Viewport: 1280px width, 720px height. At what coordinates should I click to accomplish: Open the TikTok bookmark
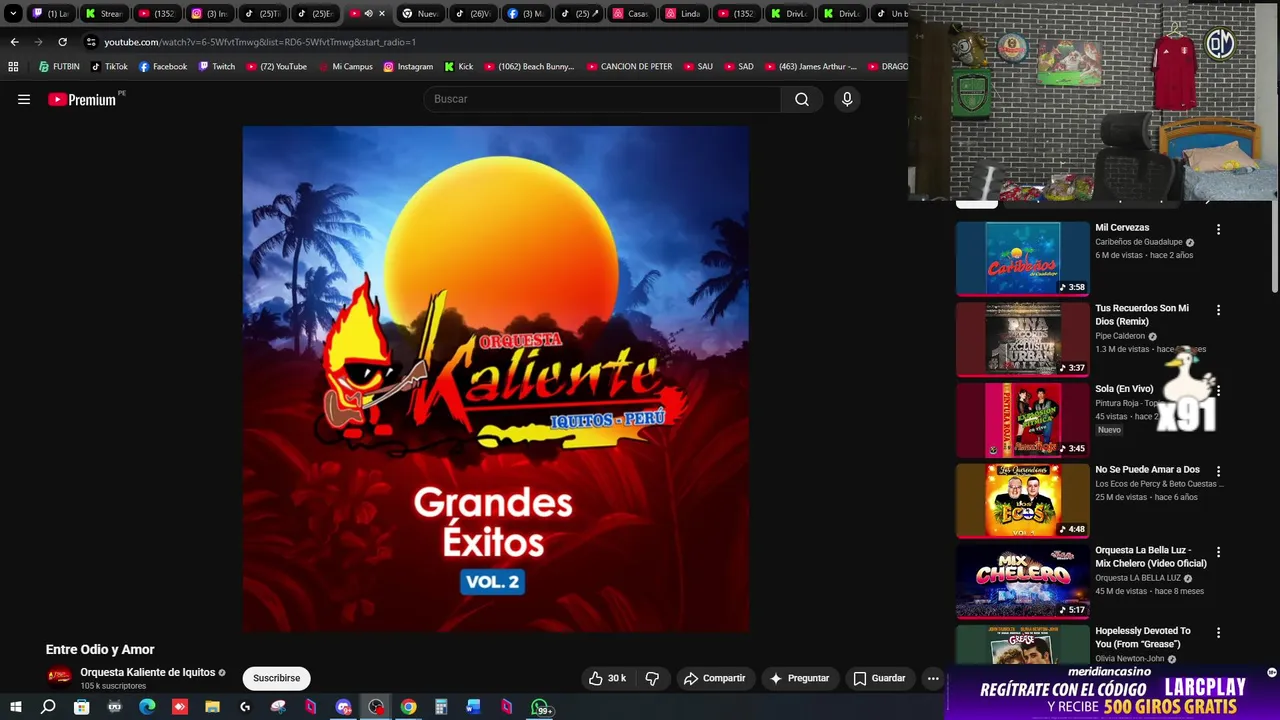(x=109, y=67)
